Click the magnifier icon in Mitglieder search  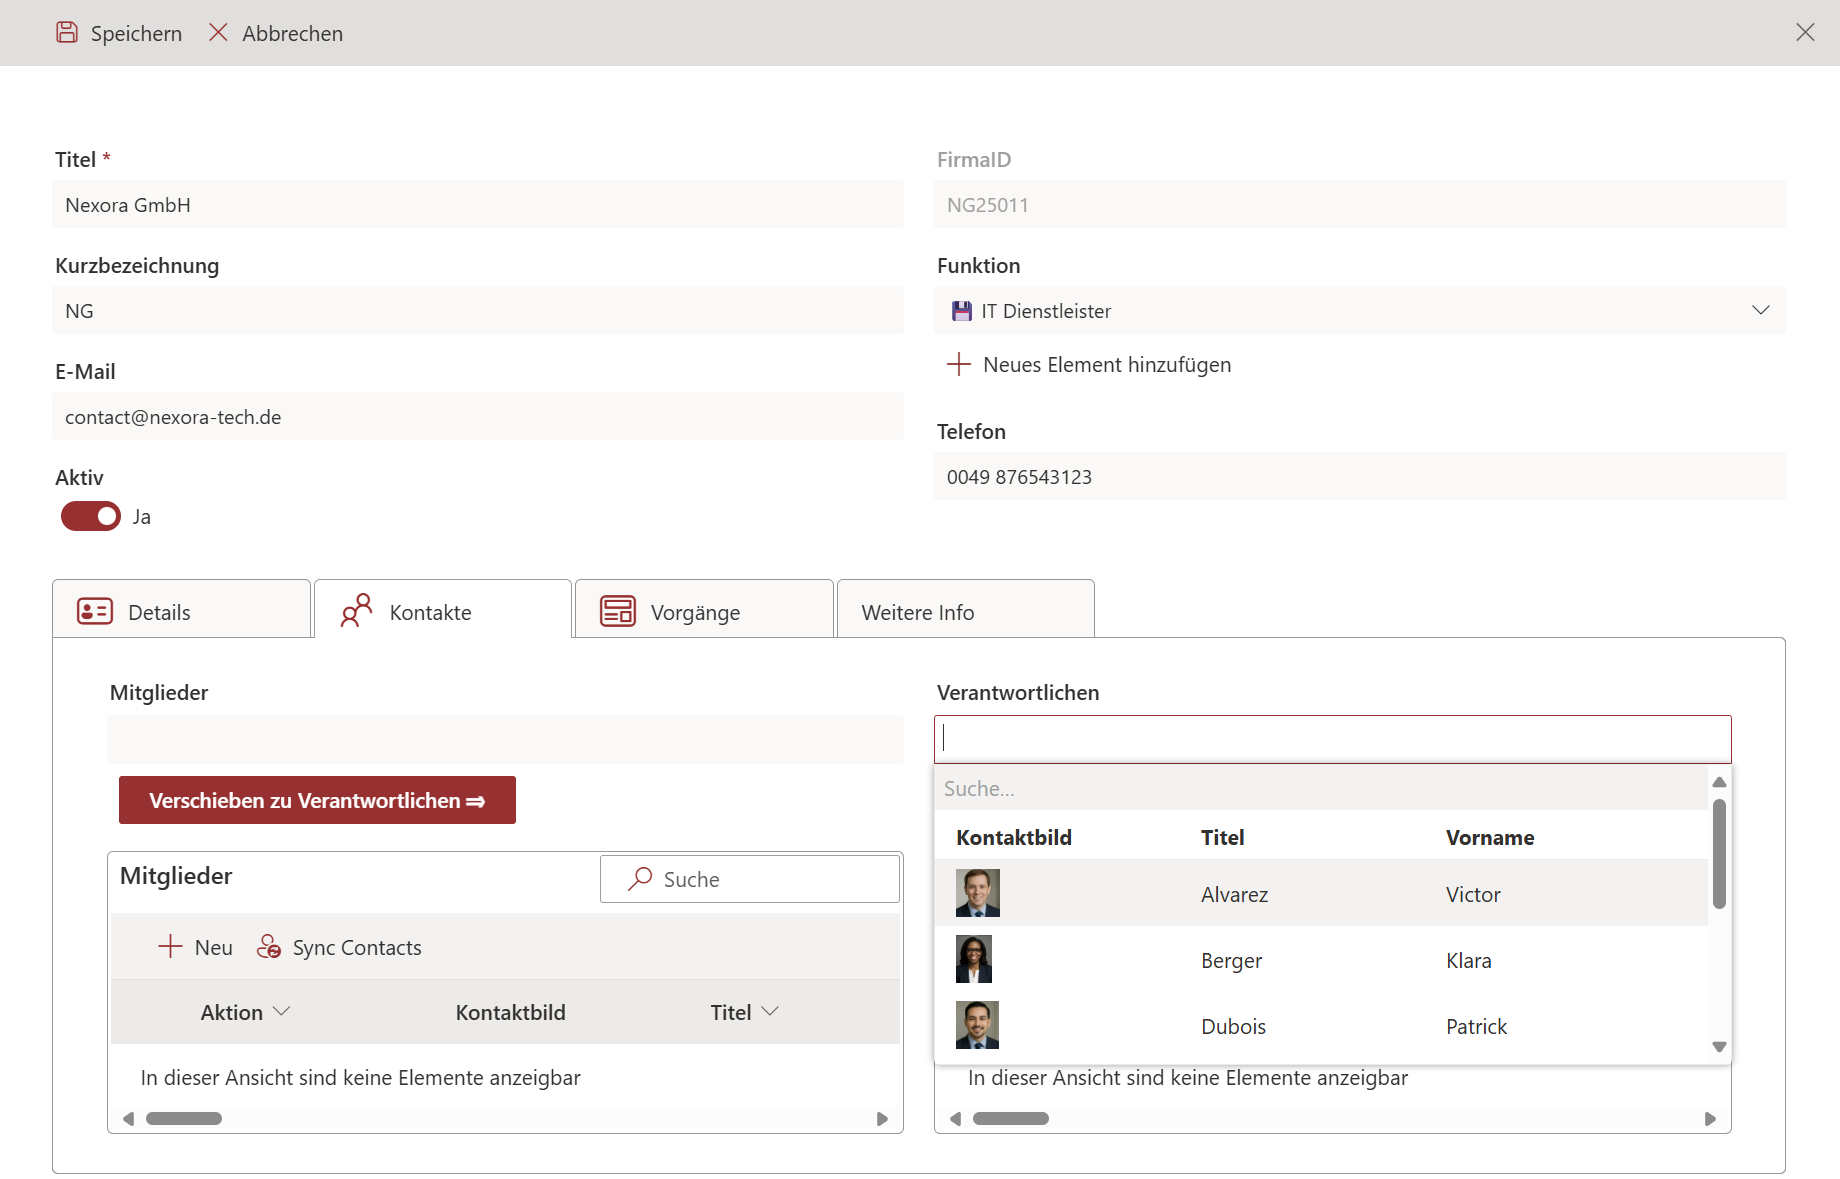click(x=640, y=879)
